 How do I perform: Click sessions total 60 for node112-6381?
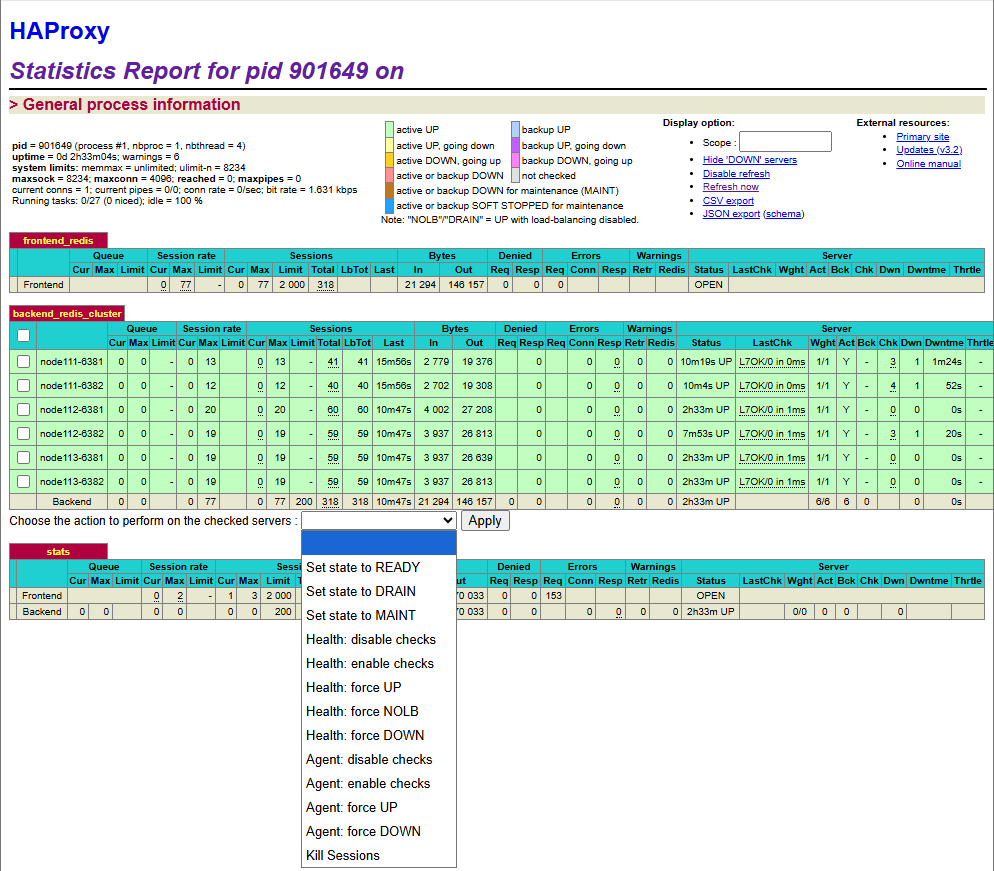point(333,410)
